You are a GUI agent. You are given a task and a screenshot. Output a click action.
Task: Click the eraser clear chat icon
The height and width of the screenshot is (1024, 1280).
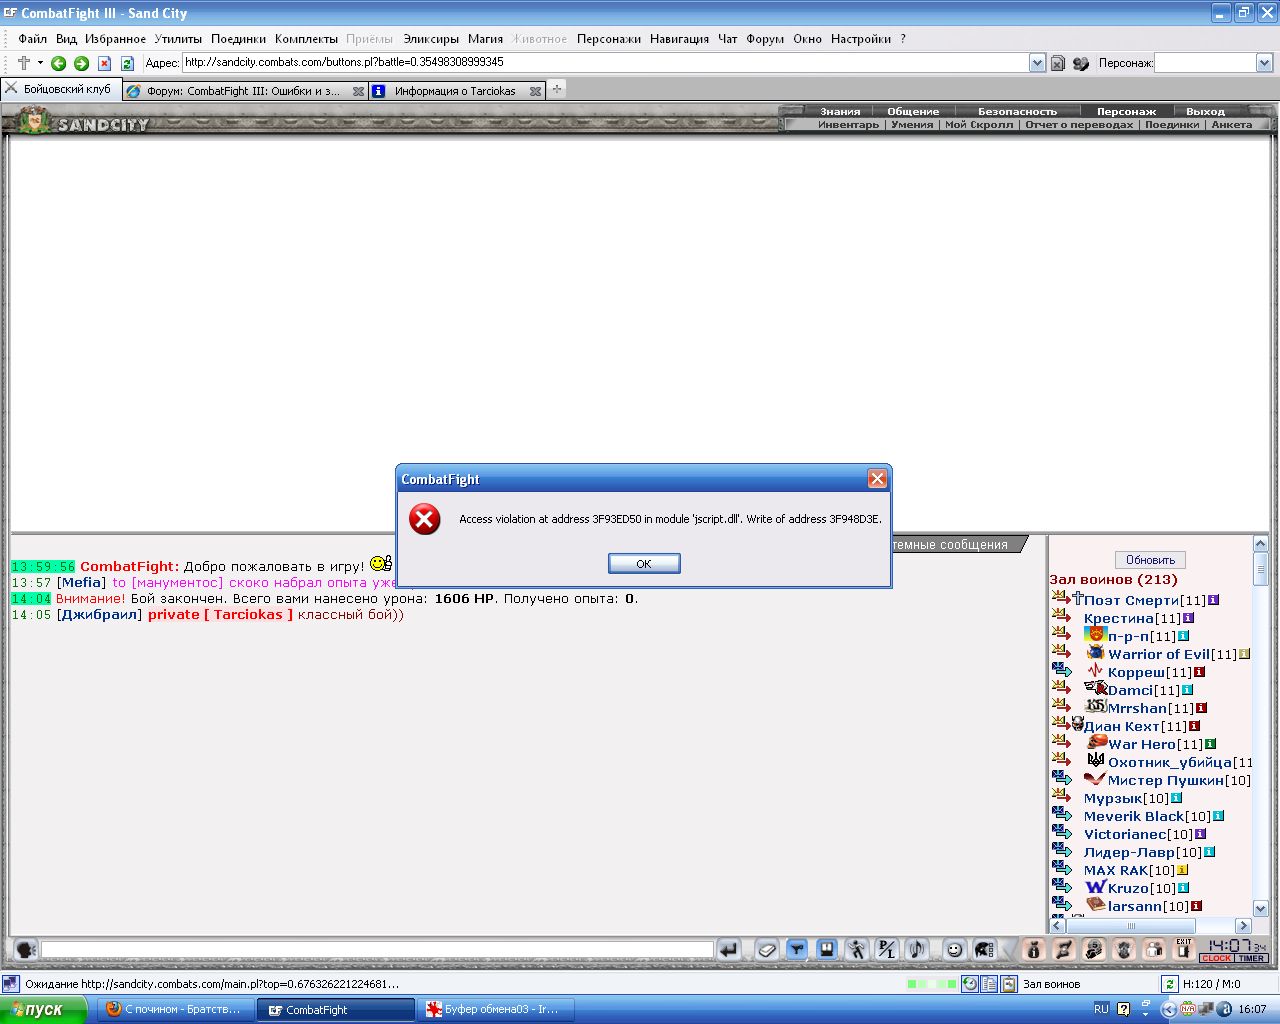pos(766,949)
